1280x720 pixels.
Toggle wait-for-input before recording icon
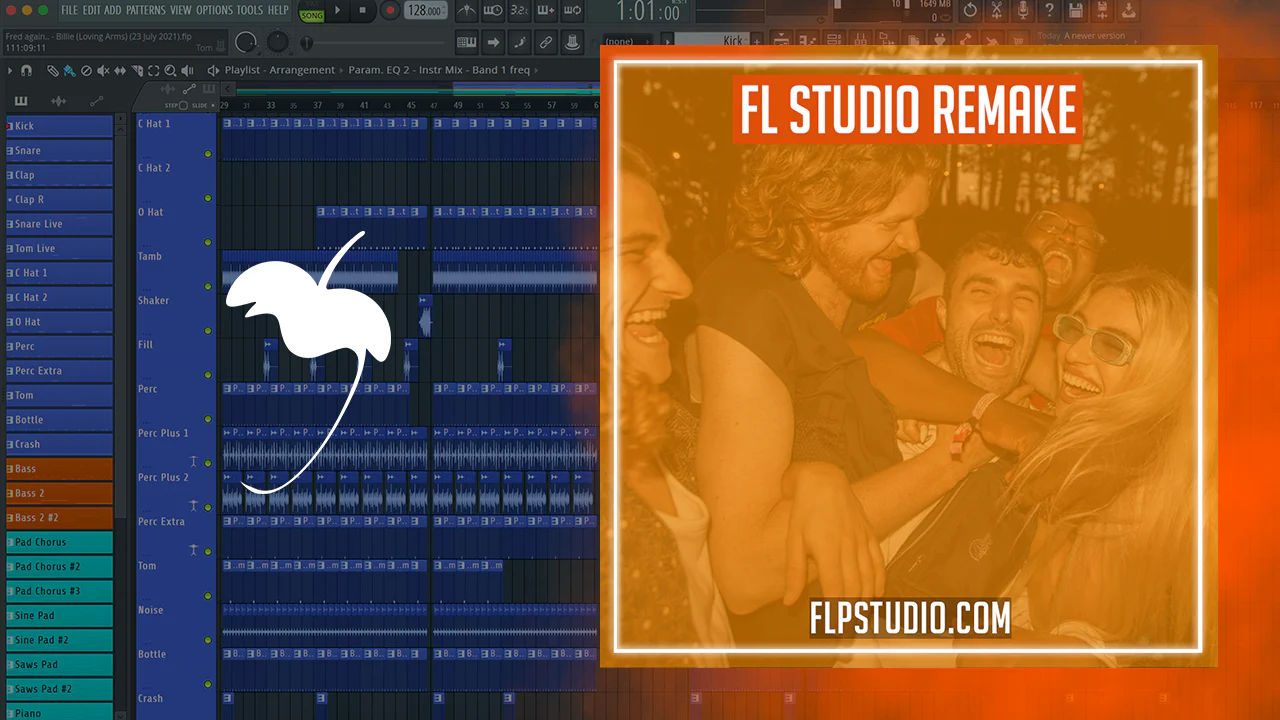pos(493,11)
